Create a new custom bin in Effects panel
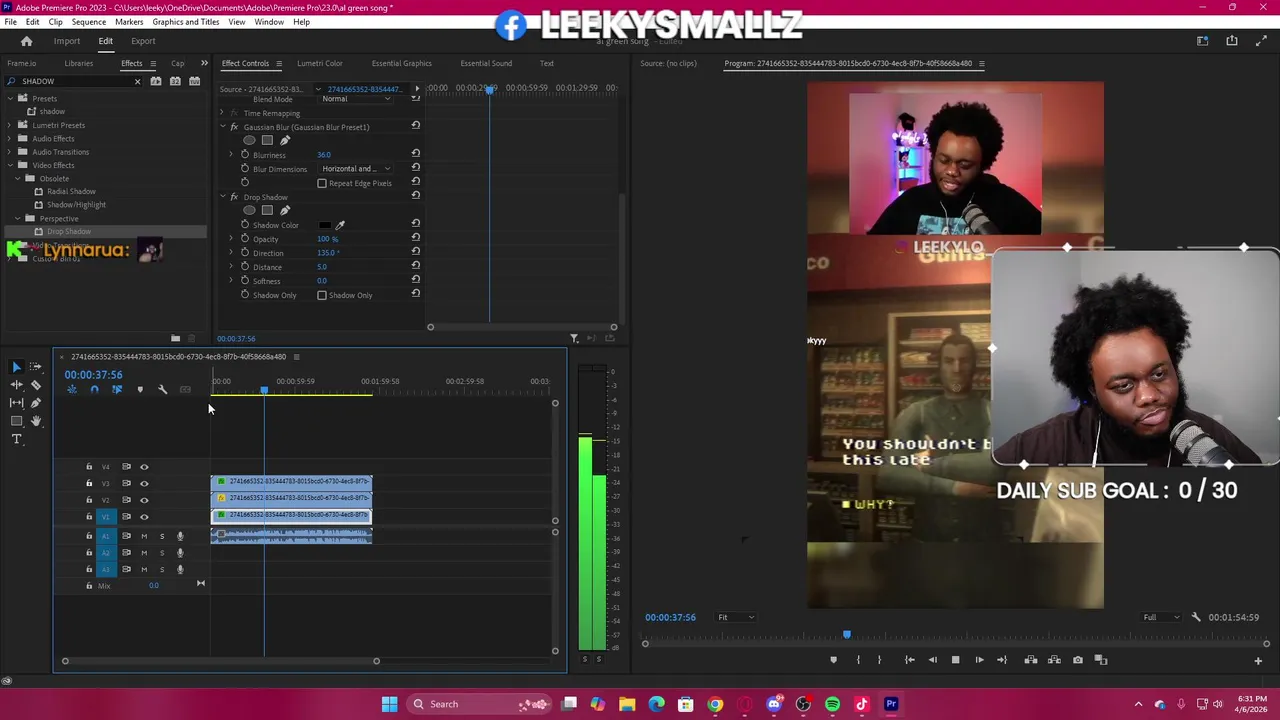1280x720 pixels. [x=175, y=339]
